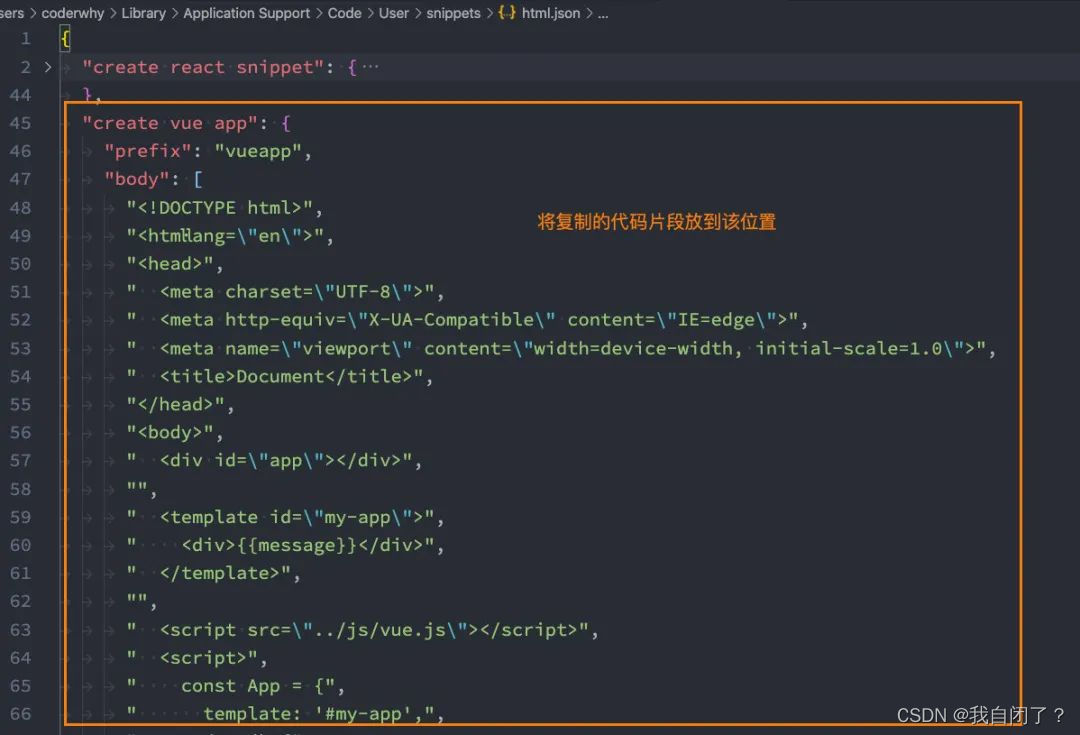
Task: Click the trailing ellipsis breadcrumb item
Action: tap(603, 13)
